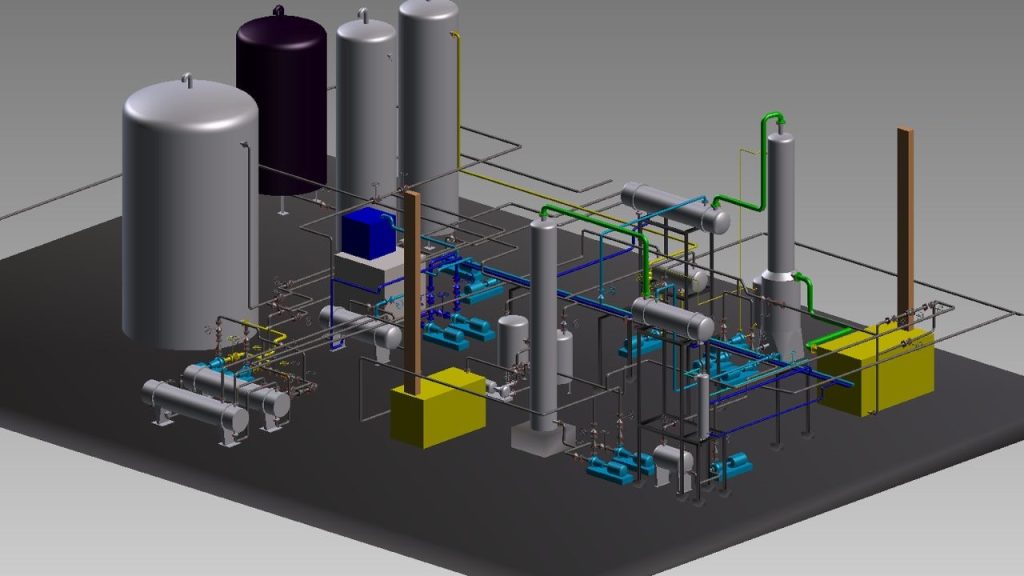Screen dimensions: 1024x576
Task: Click the small vertical tank near center
Action: [513, 338]
